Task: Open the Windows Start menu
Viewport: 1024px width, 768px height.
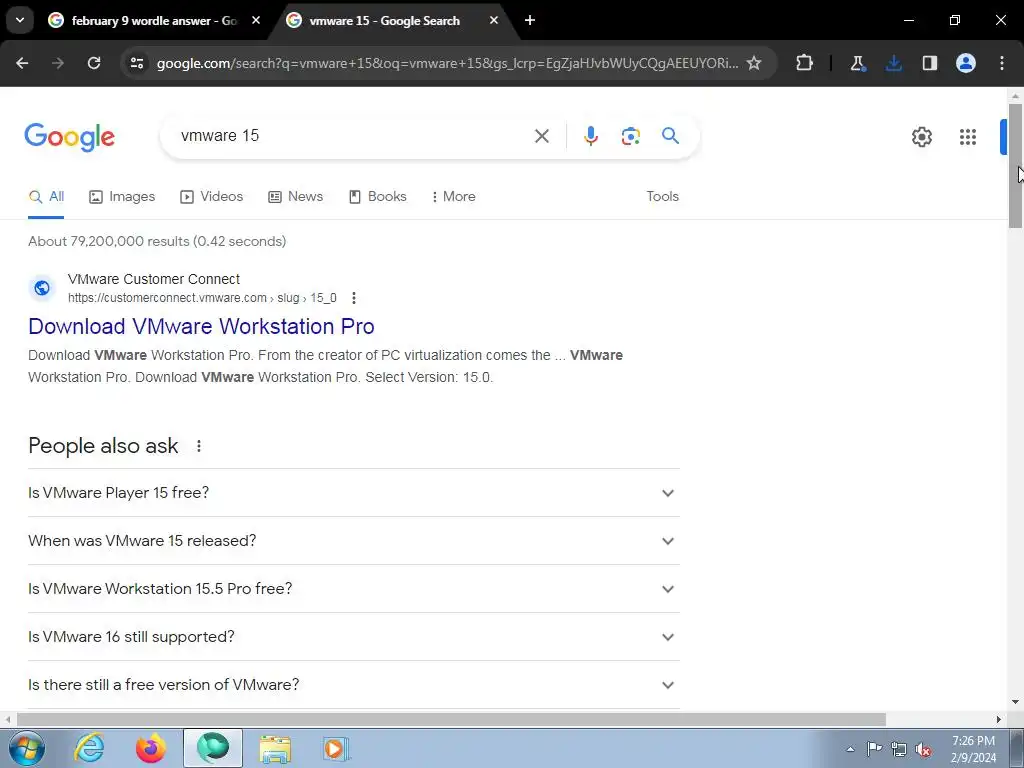Action: (25, 748)
